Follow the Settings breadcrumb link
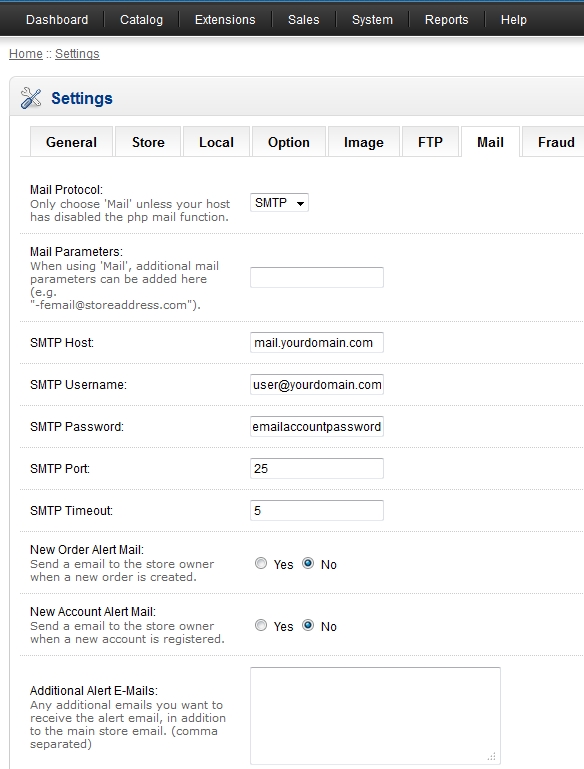 (77, 53)
